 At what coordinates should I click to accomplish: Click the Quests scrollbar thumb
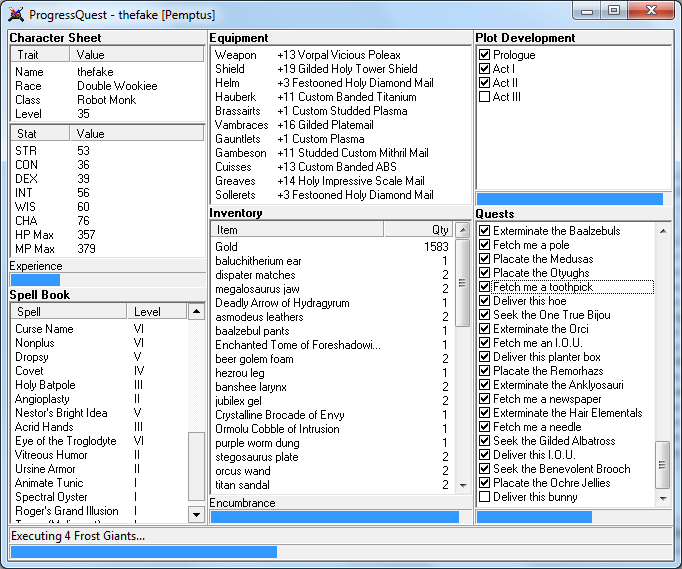(662, 465)
